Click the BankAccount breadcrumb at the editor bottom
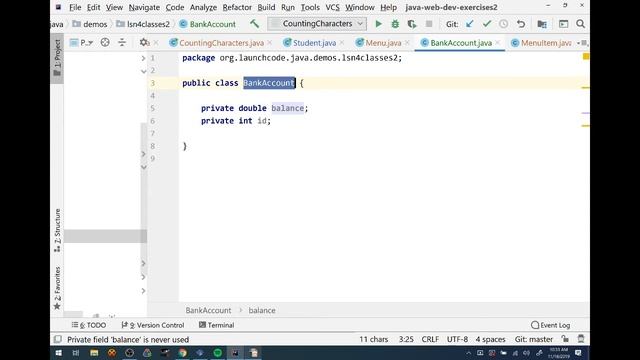This screenshot has width=640, height=360. click(x=208, y=310)
